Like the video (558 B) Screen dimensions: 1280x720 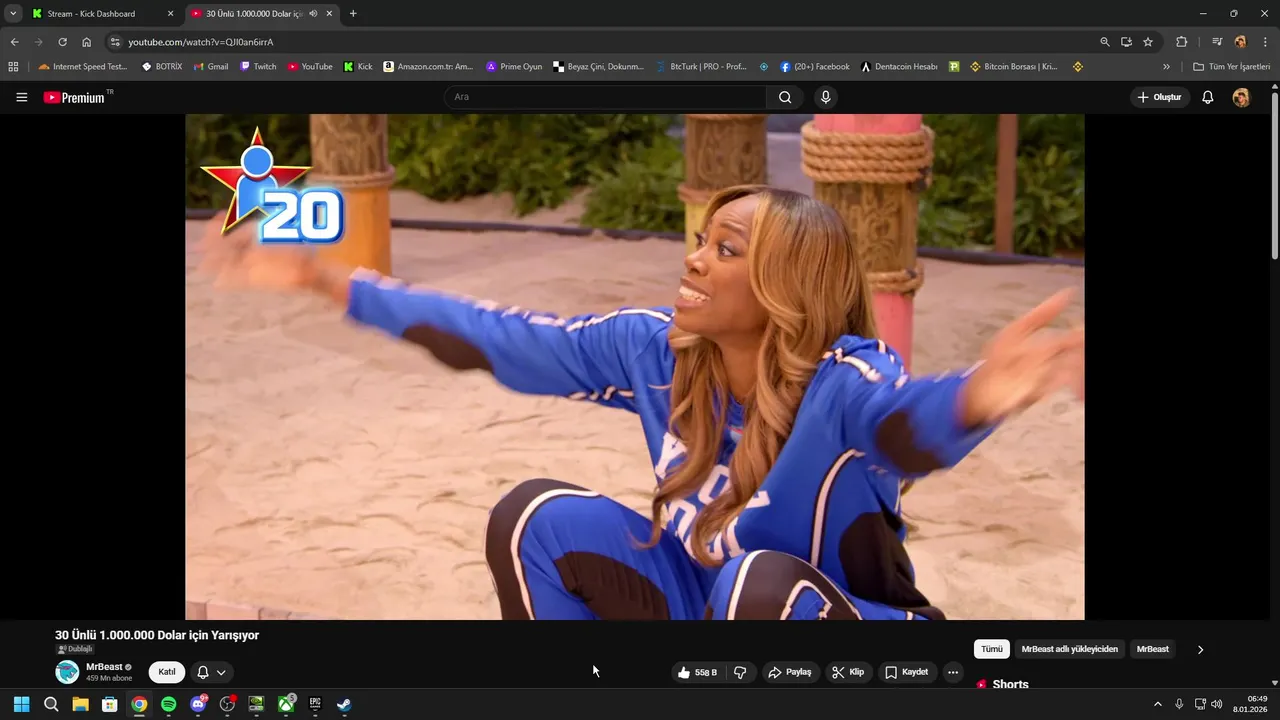pos(698,672)
